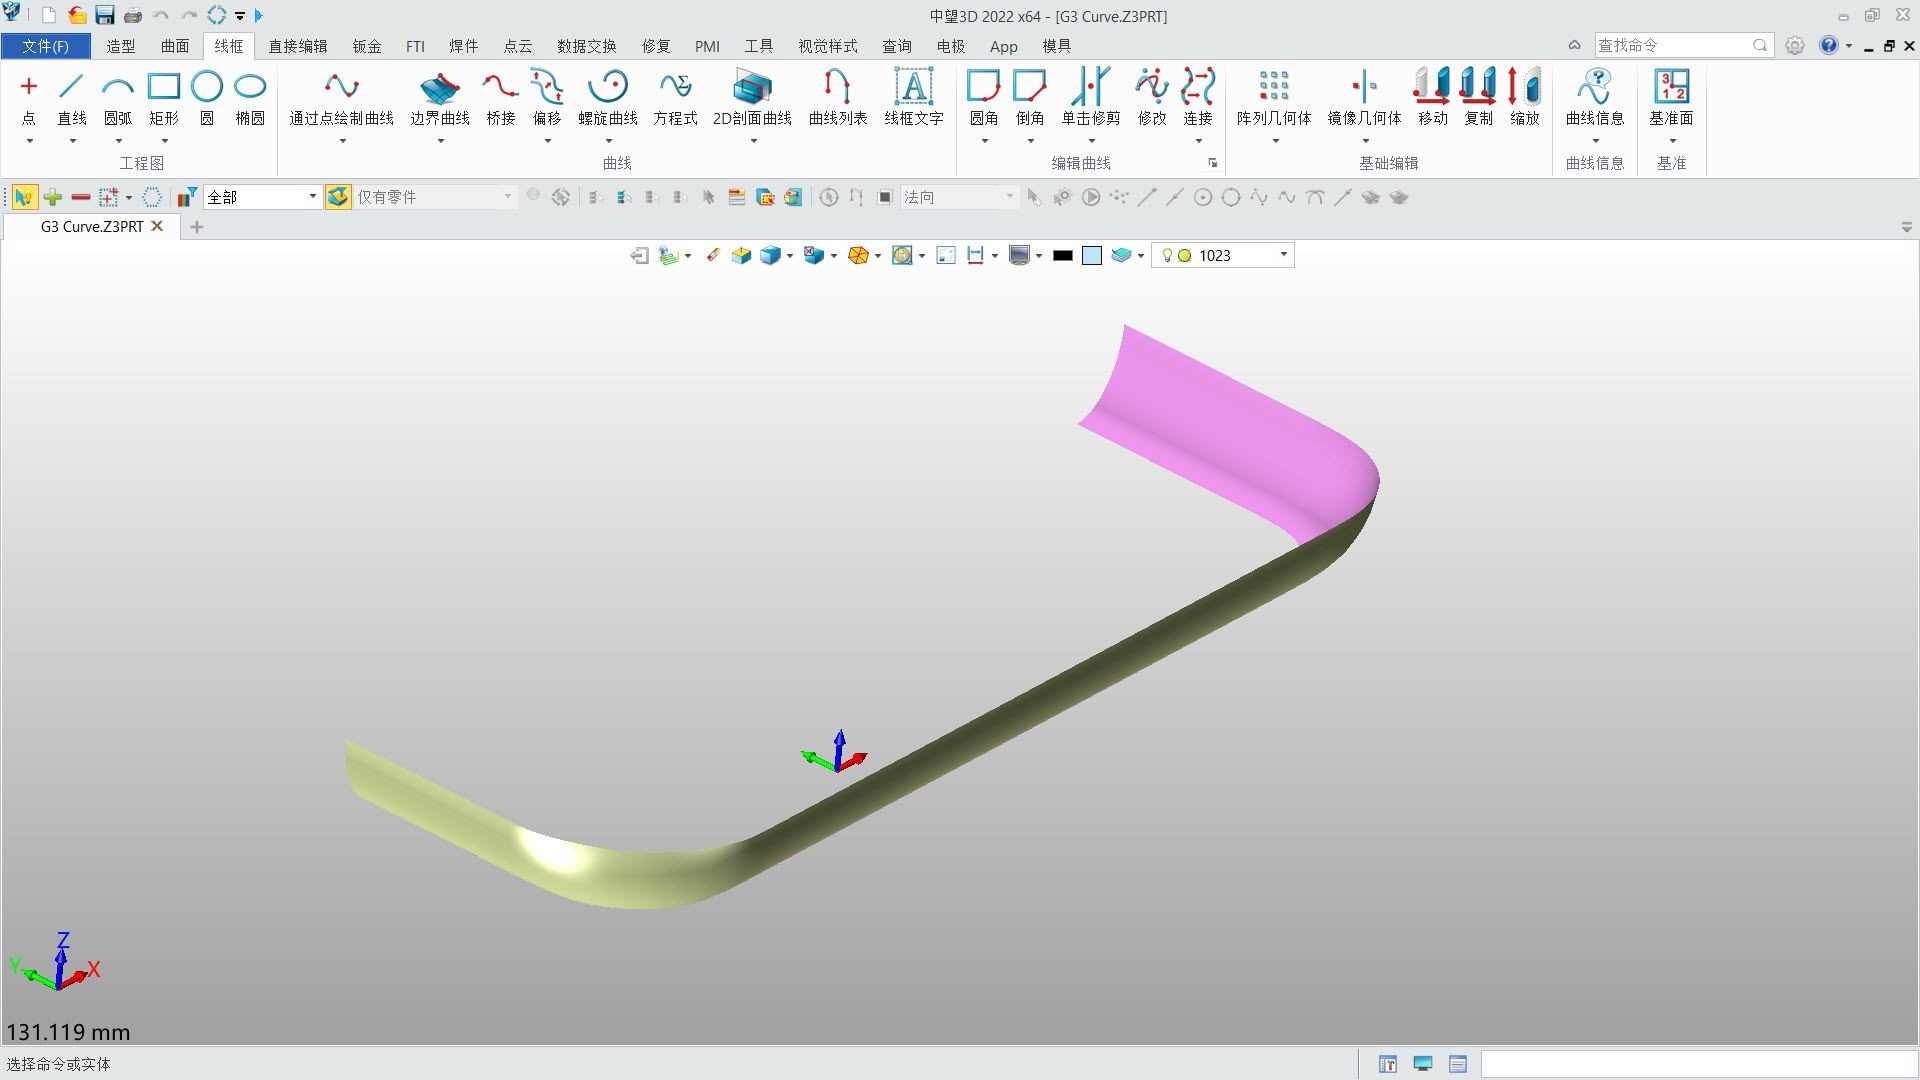Click the Move (移动) command
Viewport: 1920px width, 1080px height.
1432,97
